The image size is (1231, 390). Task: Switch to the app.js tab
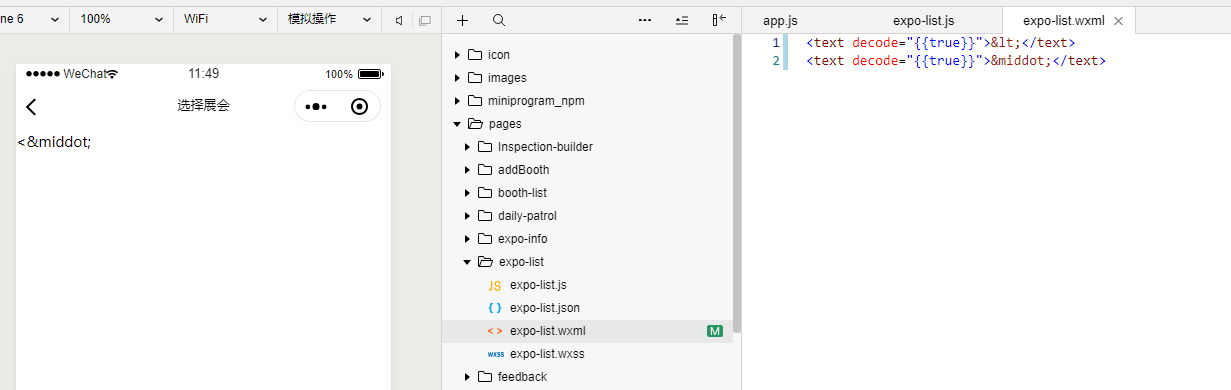click(780, 20)
